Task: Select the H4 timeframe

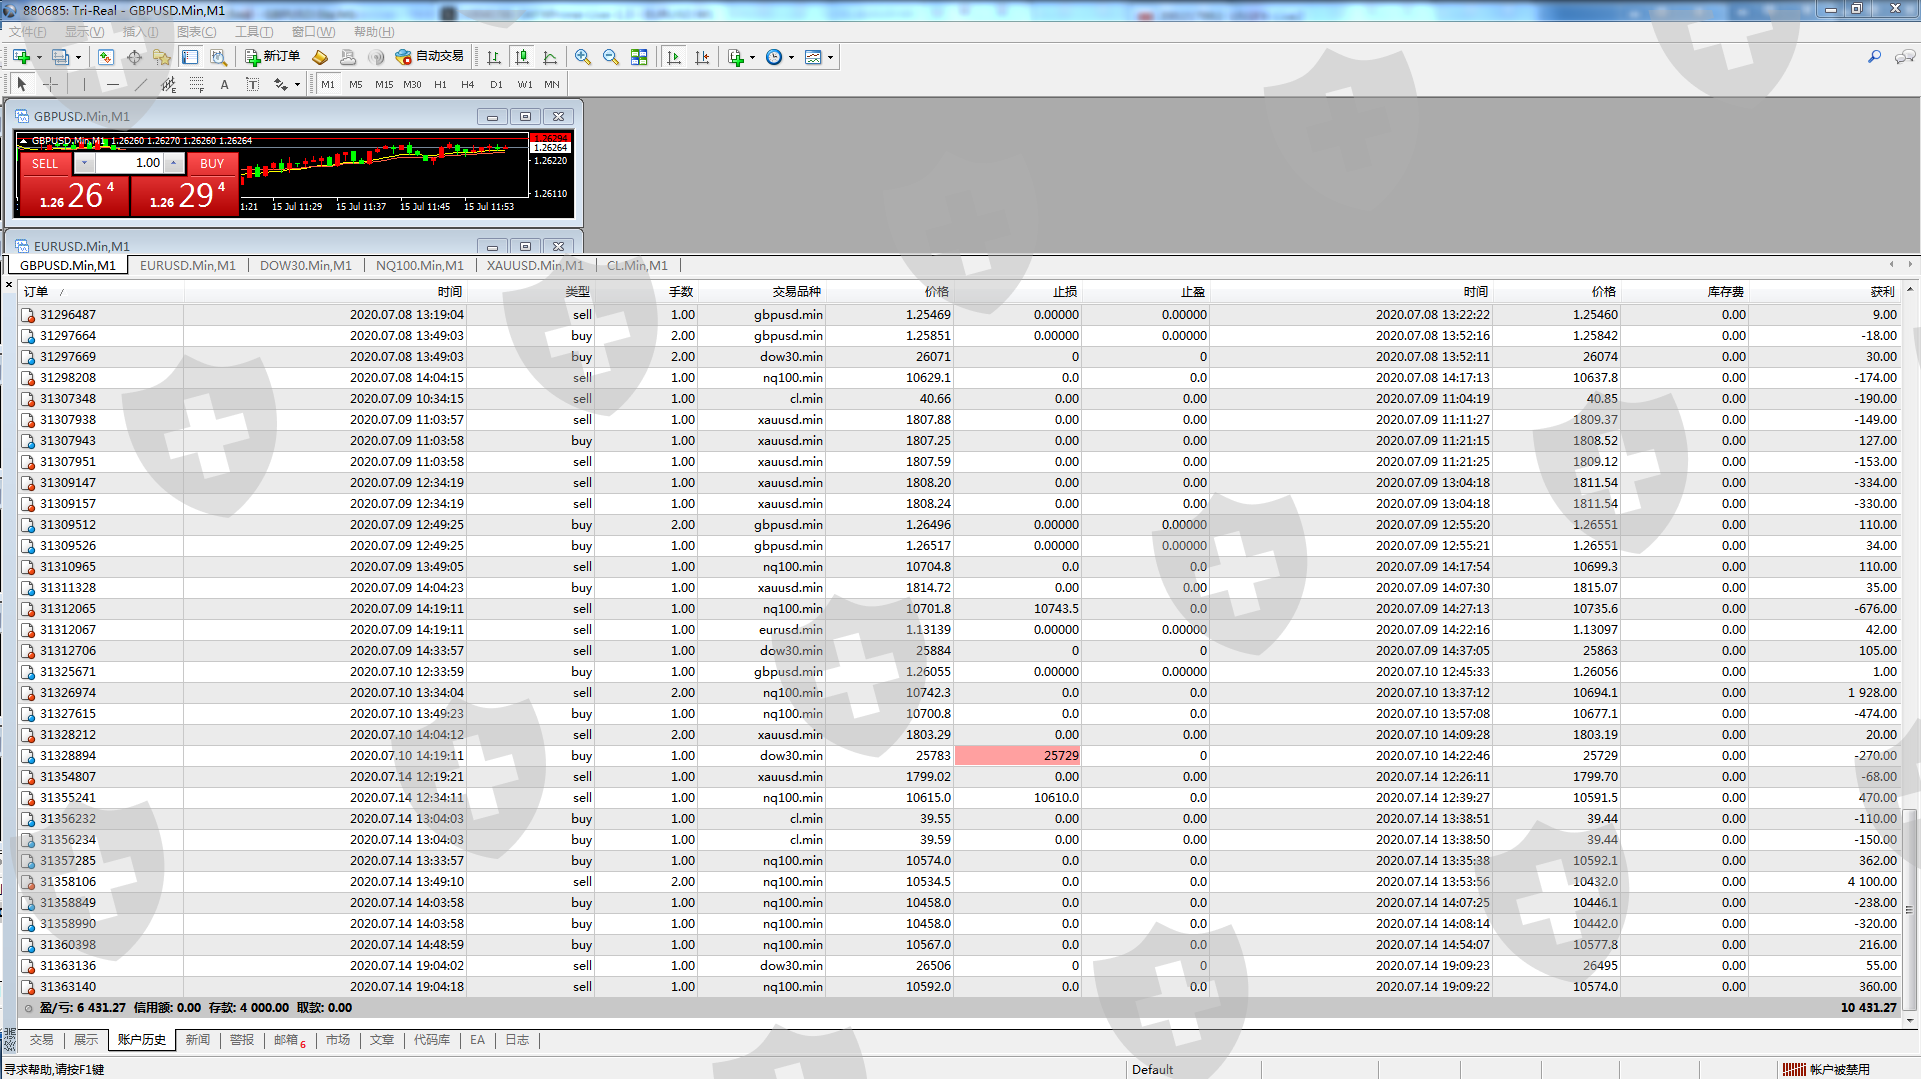Action: [x=467, y=85]
